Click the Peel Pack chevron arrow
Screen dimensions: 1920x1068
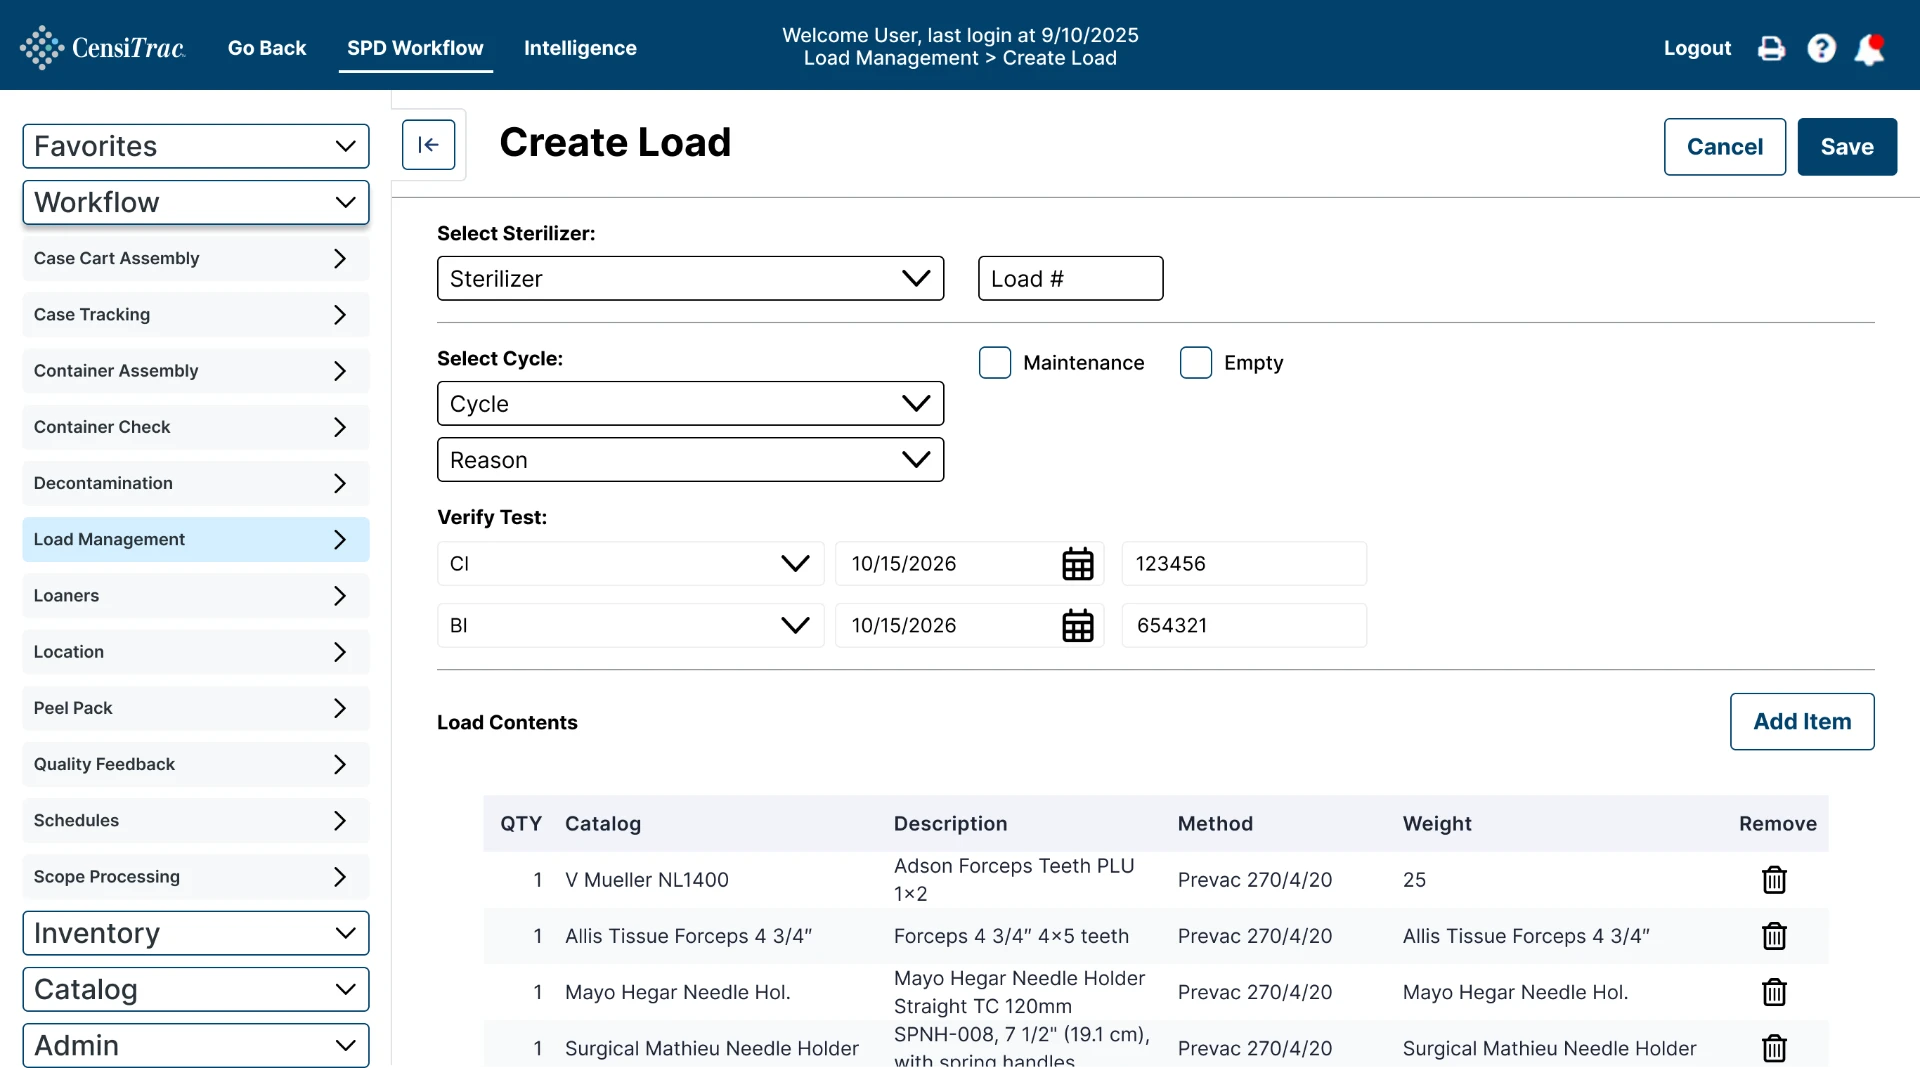point(340,708)
